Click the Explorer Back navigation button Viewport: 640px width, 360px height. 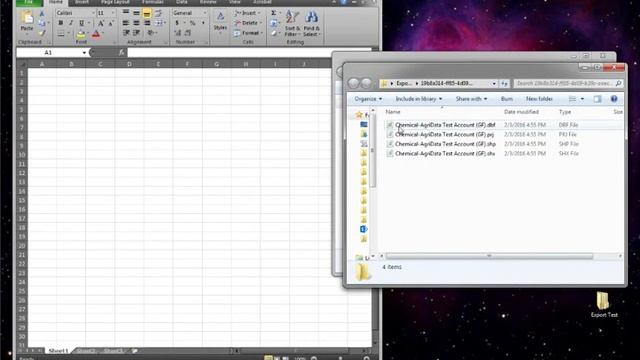pos(353,83)
